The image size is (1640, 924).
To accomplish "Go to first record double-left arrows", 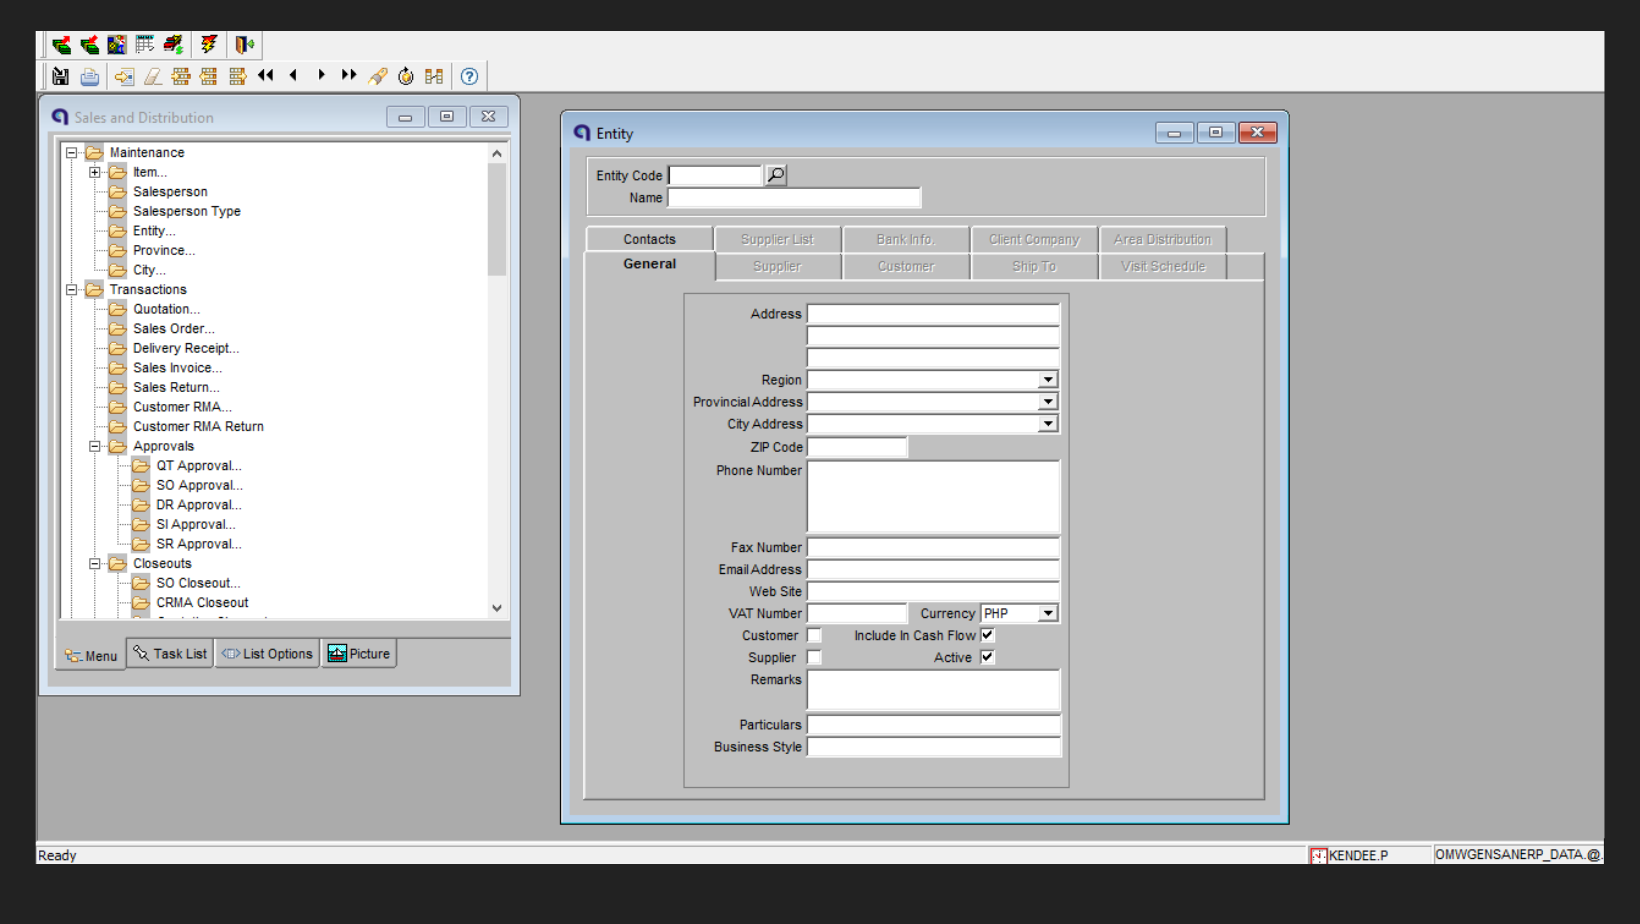I will [265, 75].
